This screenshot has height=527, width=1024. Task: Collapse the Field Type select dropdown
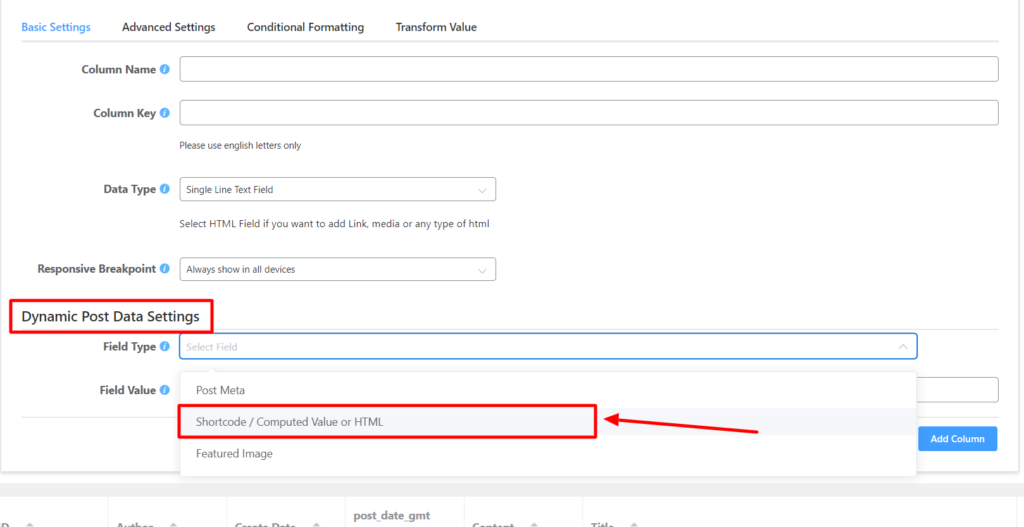[902, 347]
